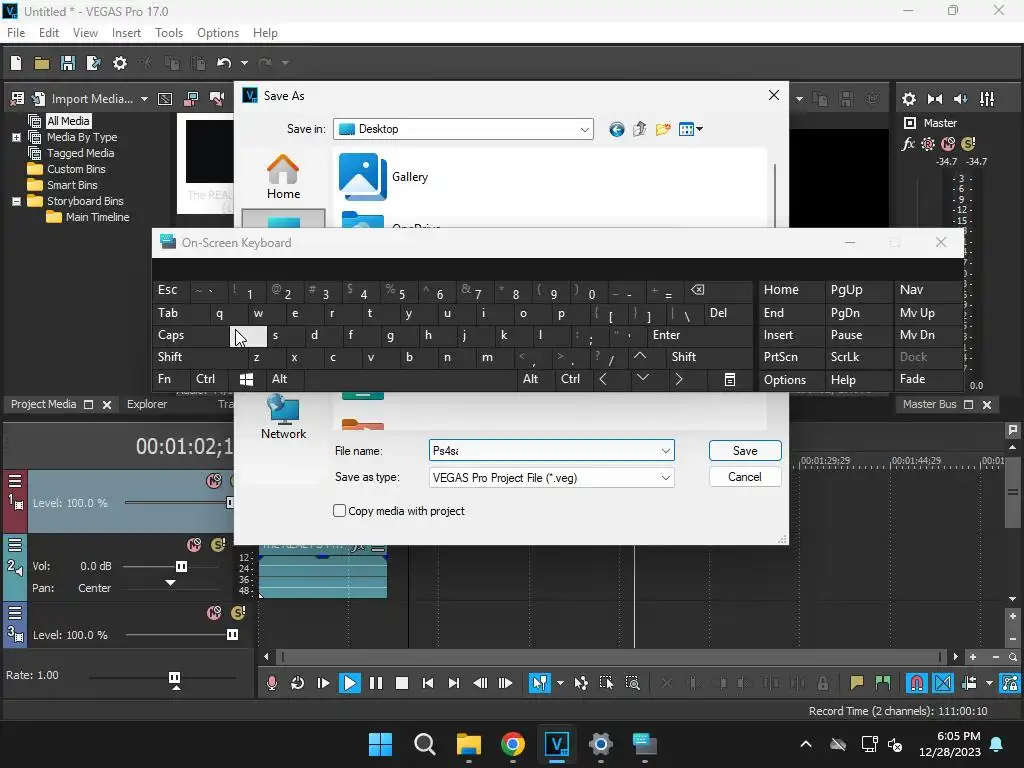Click the Rate slider handle
The height and width of the screenshot is (768, 1024).
coord(174,678)
